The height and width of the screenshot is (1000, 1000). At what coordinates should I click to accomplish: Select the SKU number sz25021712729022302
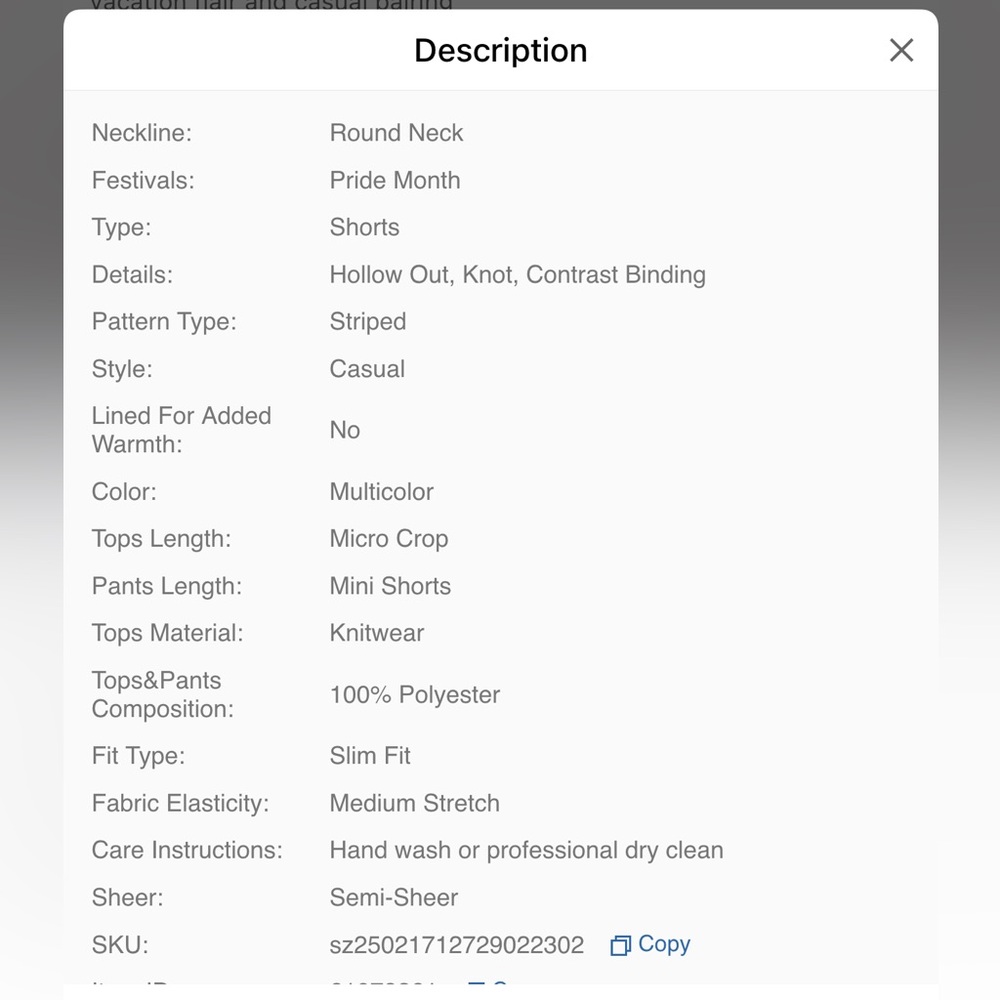pyautogui.click(x=457, y=945)
